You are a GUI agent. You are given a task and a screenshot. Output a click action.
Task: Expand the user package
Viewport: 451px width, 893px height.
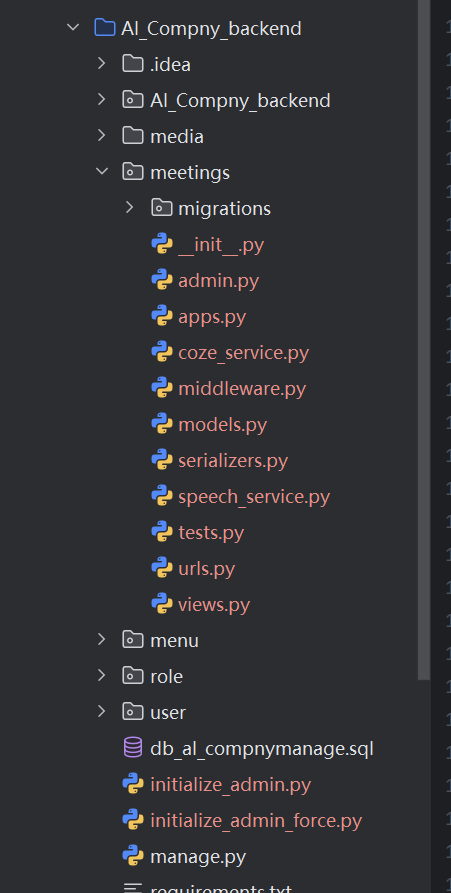[101, 711]
